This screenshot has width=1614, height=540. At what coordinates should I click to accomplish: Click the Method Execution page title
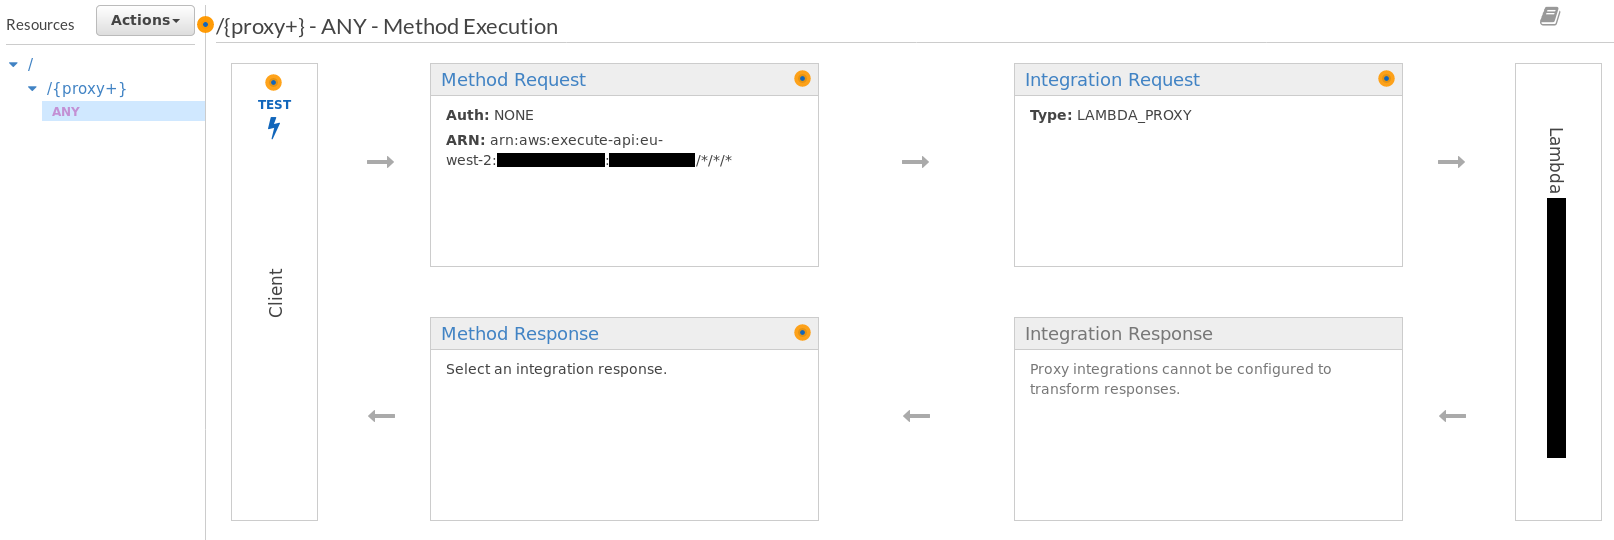coord(387,27)
